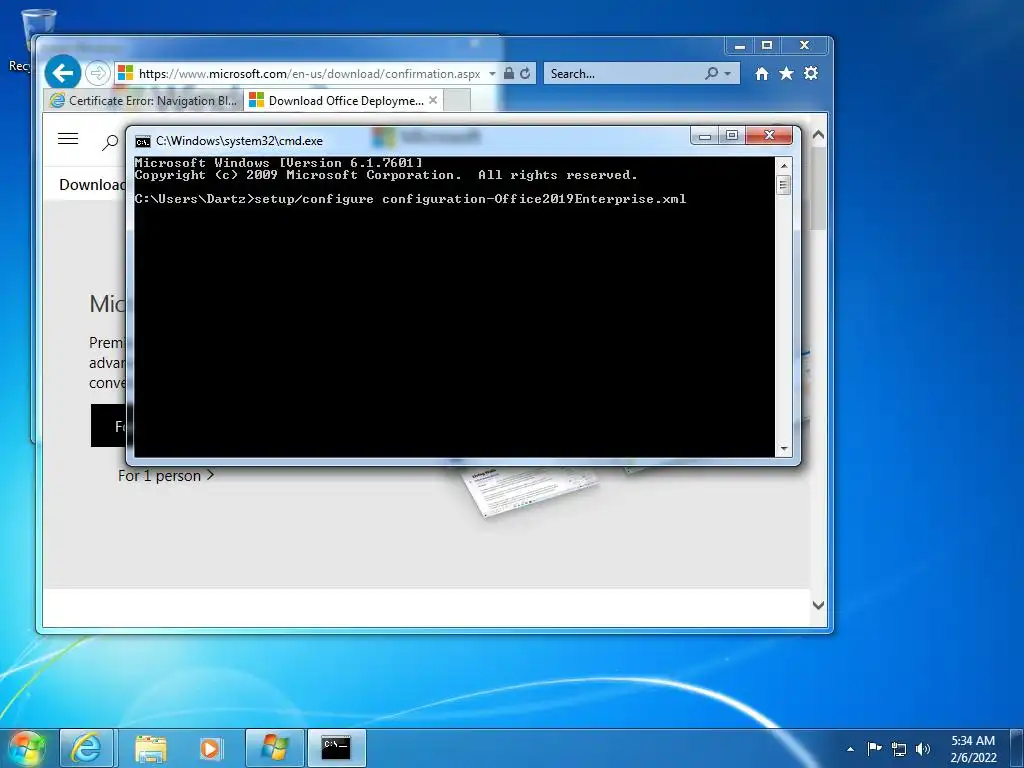
Task: Click the For 1 person link
Action: click(166, 475)
